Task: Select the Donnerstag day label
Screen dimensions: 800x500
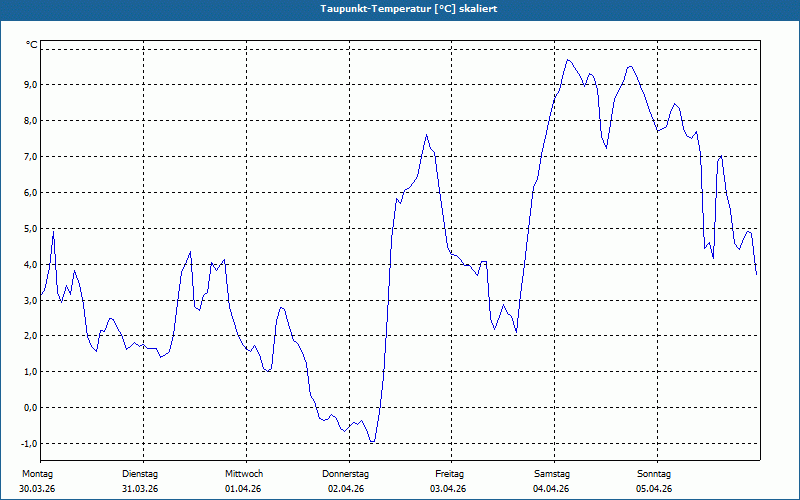Action: (x=345, y=474)
